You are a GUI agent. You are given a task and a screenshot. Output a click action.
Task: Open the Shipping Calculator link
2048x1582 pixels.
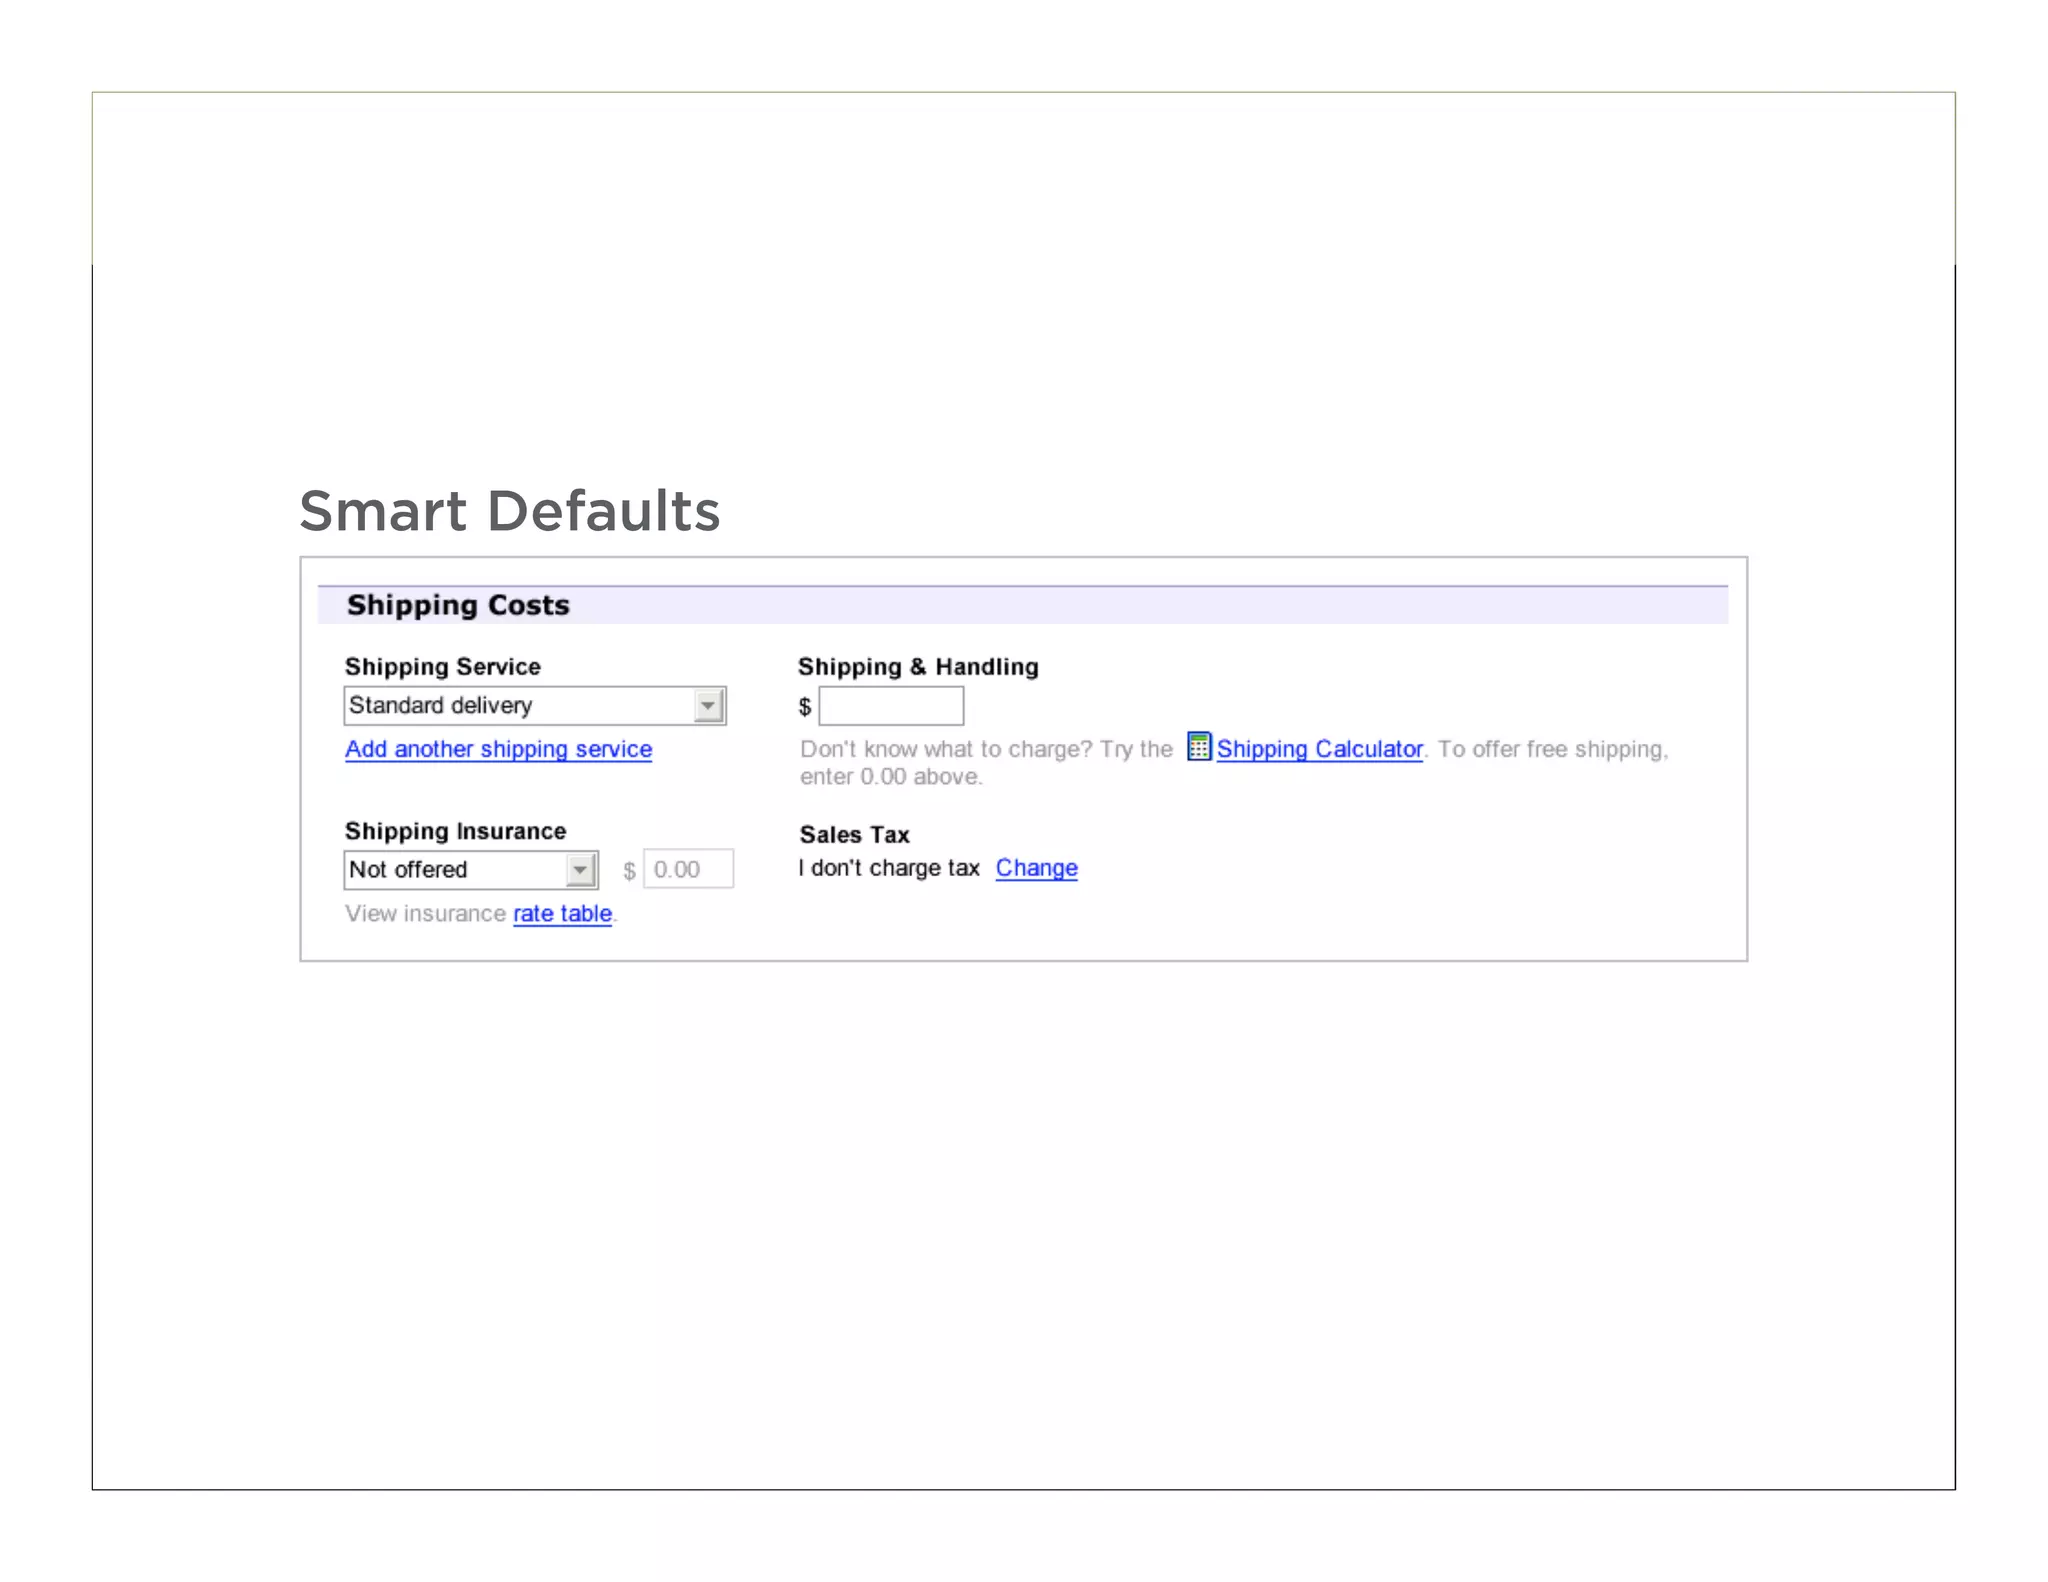(1319, 749)
